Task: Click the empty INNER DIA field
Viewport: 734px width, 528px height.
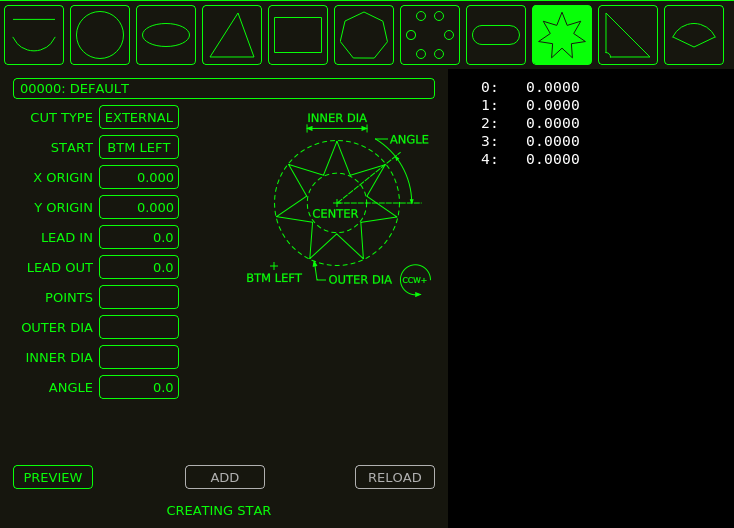Action: coord(139,357)
